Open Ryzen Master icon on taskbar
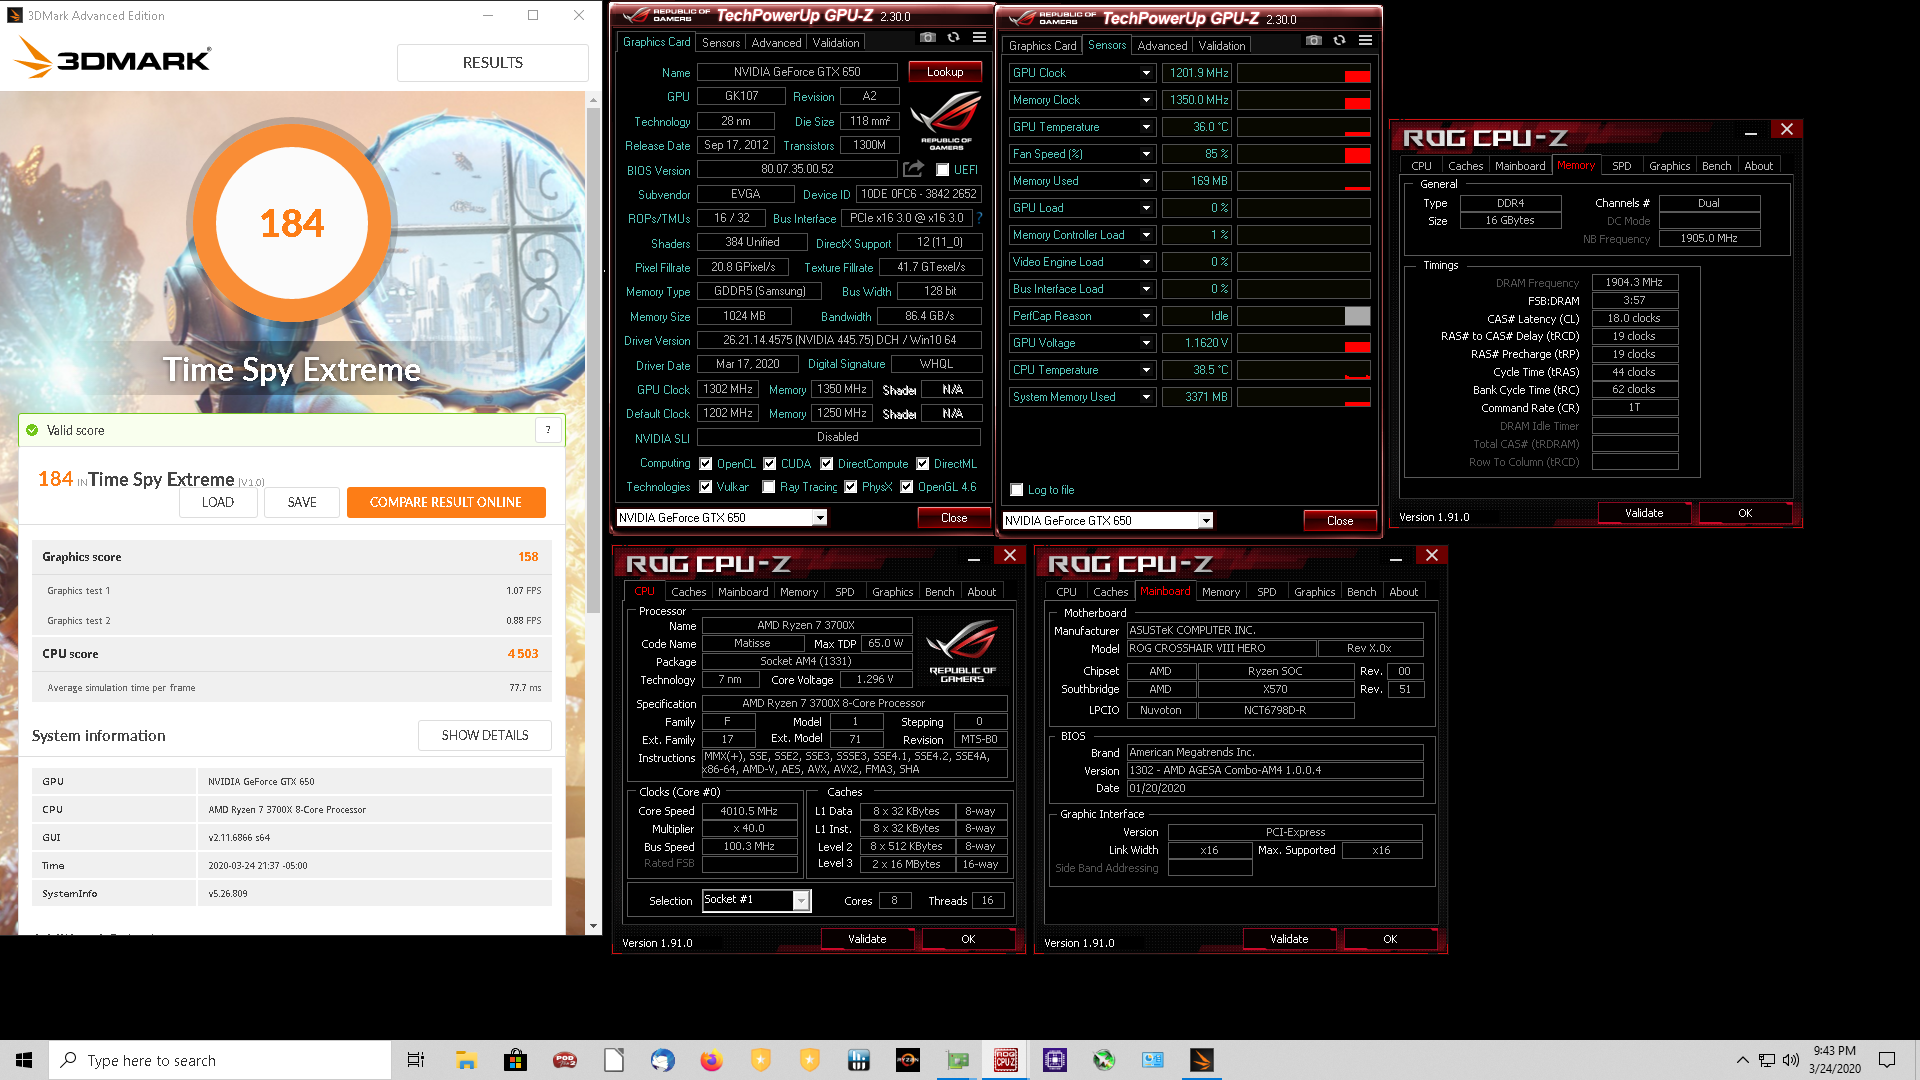The width and height of the screenshot is (1920, 1080). [908, 1060]
